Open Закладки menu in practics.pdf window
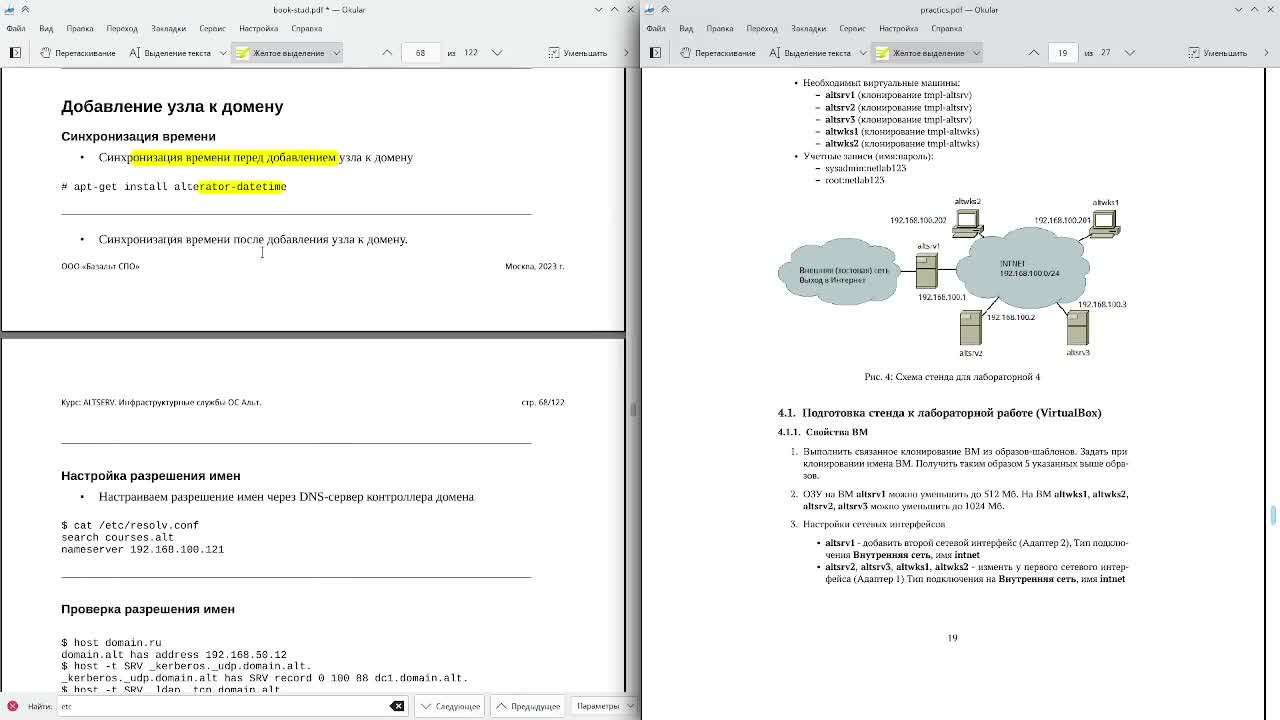 (809, 28)
